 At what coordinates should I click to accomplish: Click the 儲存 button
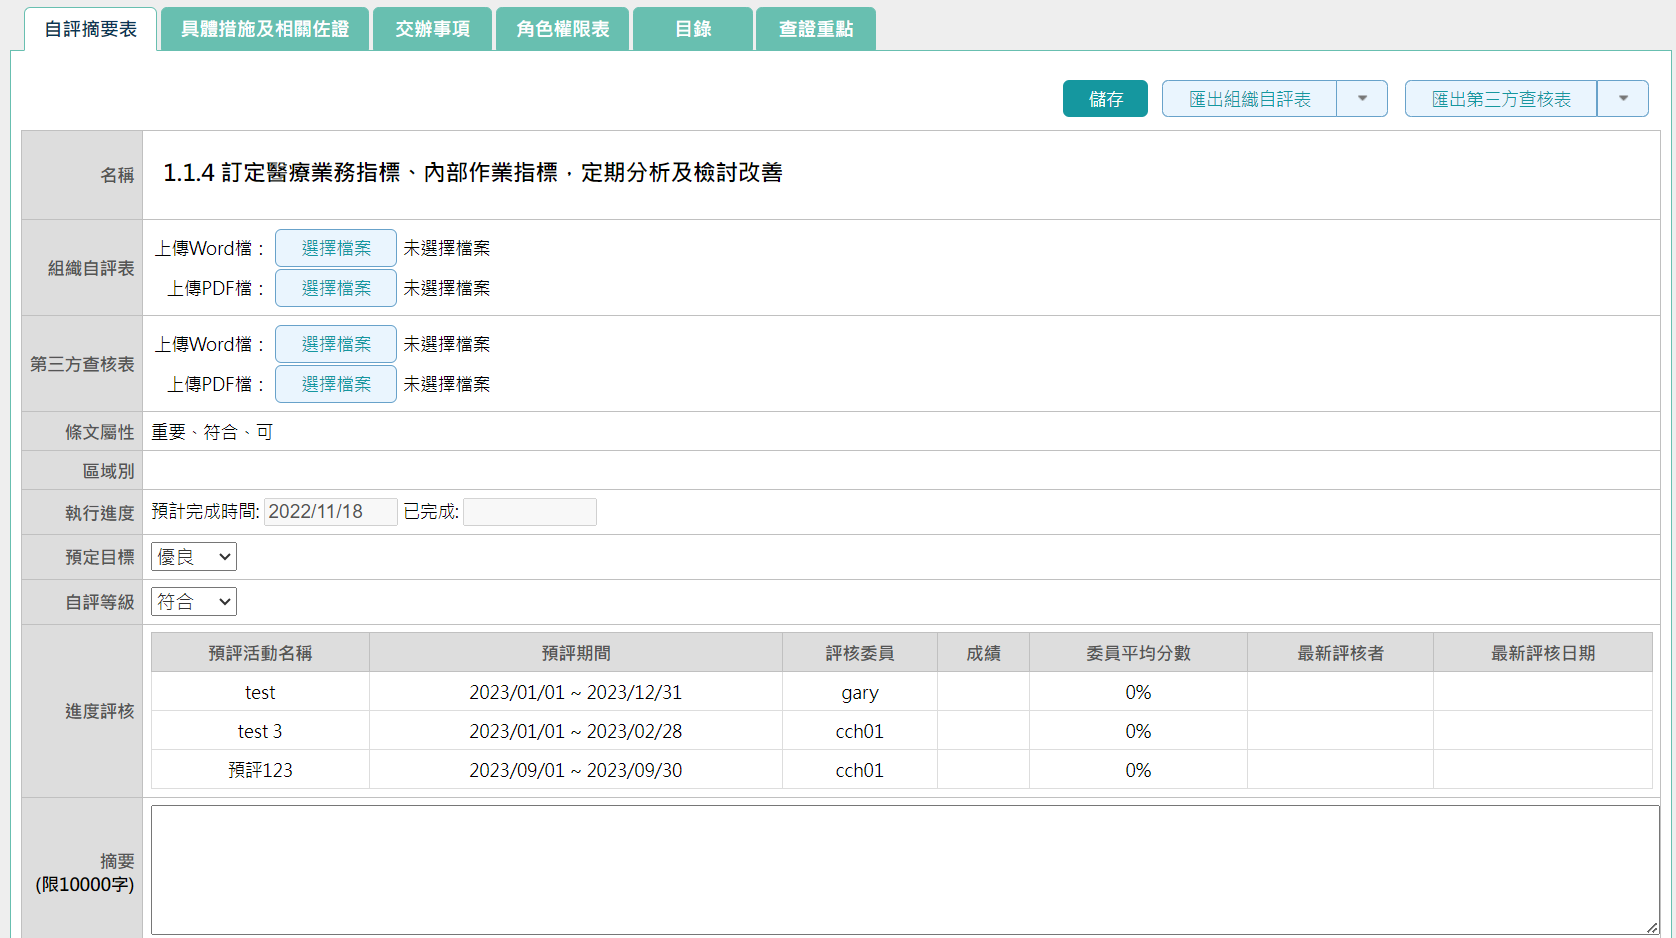pyautogui.click(x=1105, y=99)
